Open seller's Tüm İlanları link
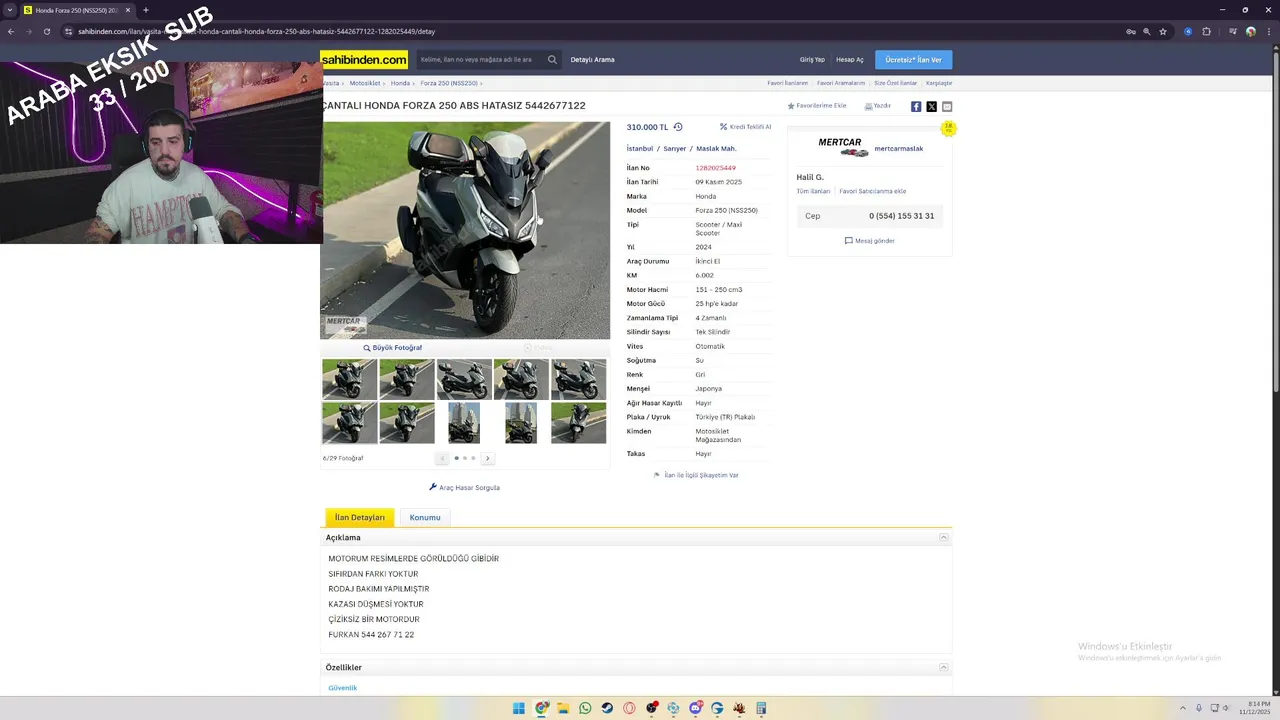 (x=813, y=191)
